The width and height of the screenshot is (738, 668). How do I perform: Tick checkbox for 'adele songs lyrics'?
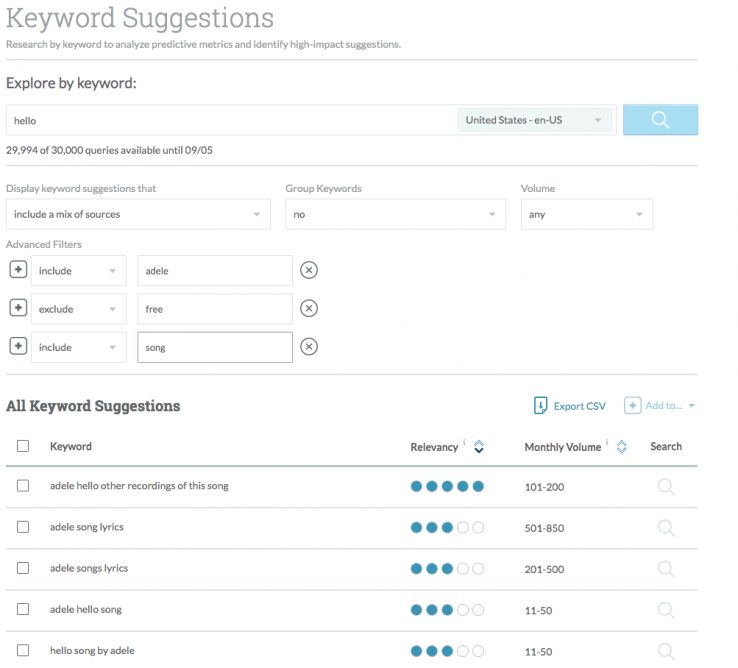click(23, 568)
